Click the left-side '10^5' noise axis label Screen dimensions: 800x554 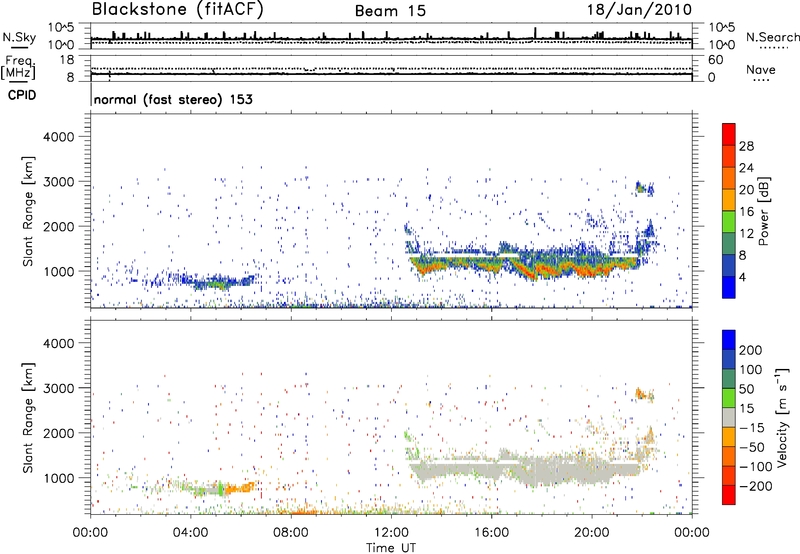[x=61, y=27]
